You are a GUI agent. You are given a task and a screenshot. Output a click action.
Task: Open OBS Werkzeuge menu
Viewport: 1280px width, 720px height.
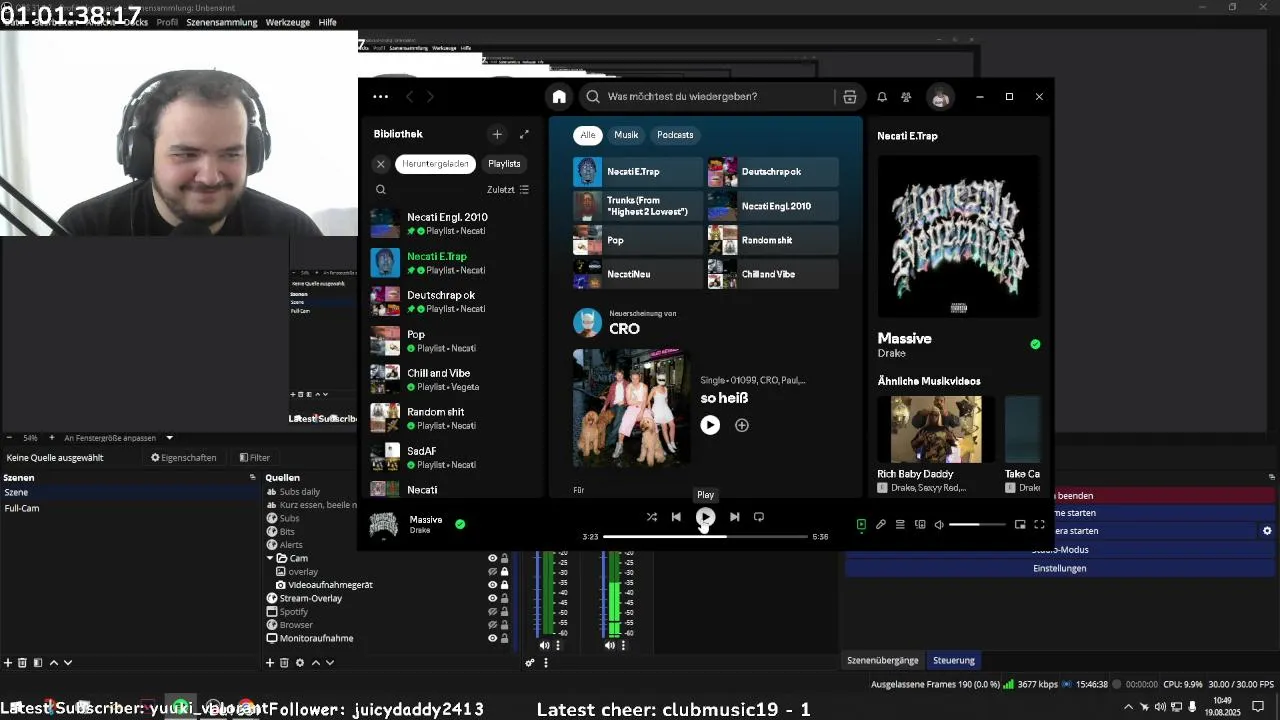[287, 22]
